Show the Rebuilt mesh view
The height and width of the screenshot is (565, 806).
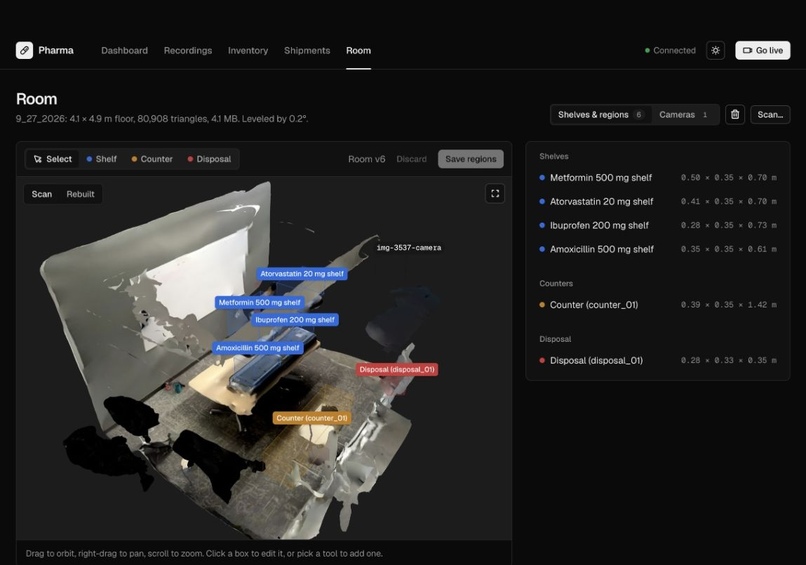coord(80,194)
